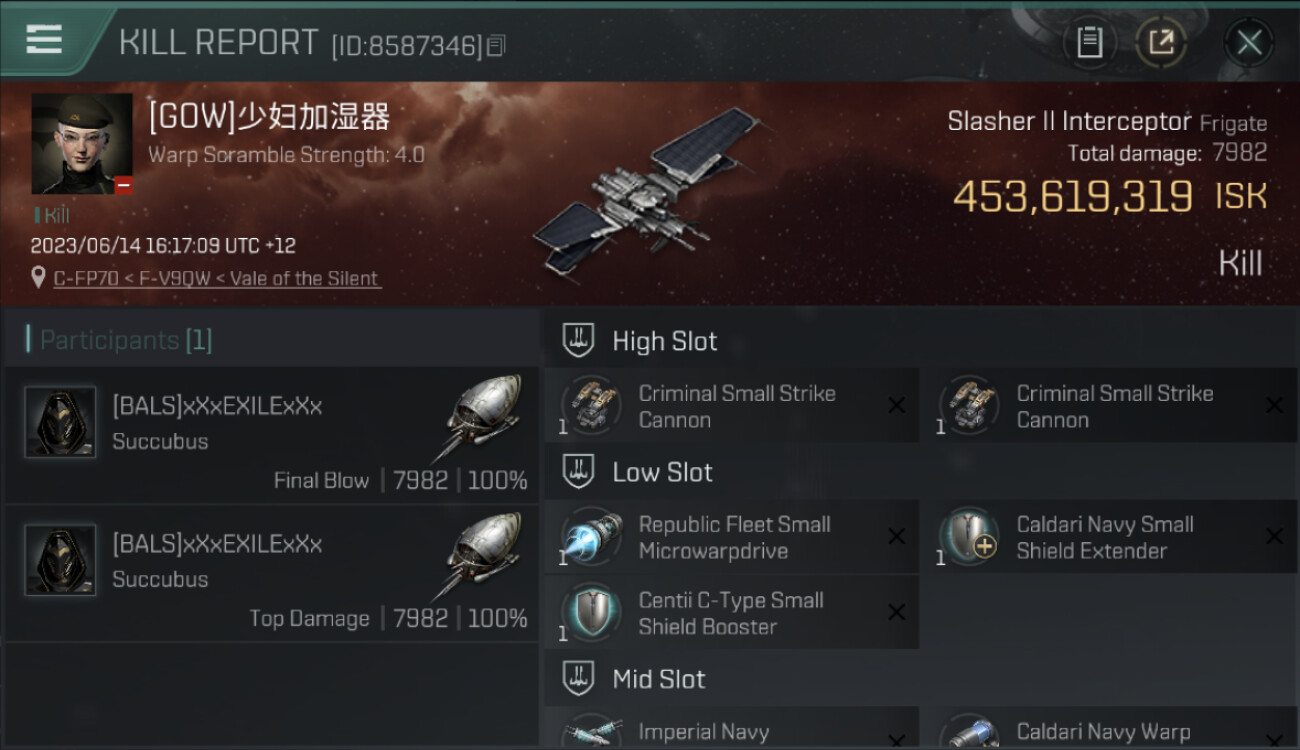
Task: Click the share kill report icon
Action: [x=1161, y=42]
